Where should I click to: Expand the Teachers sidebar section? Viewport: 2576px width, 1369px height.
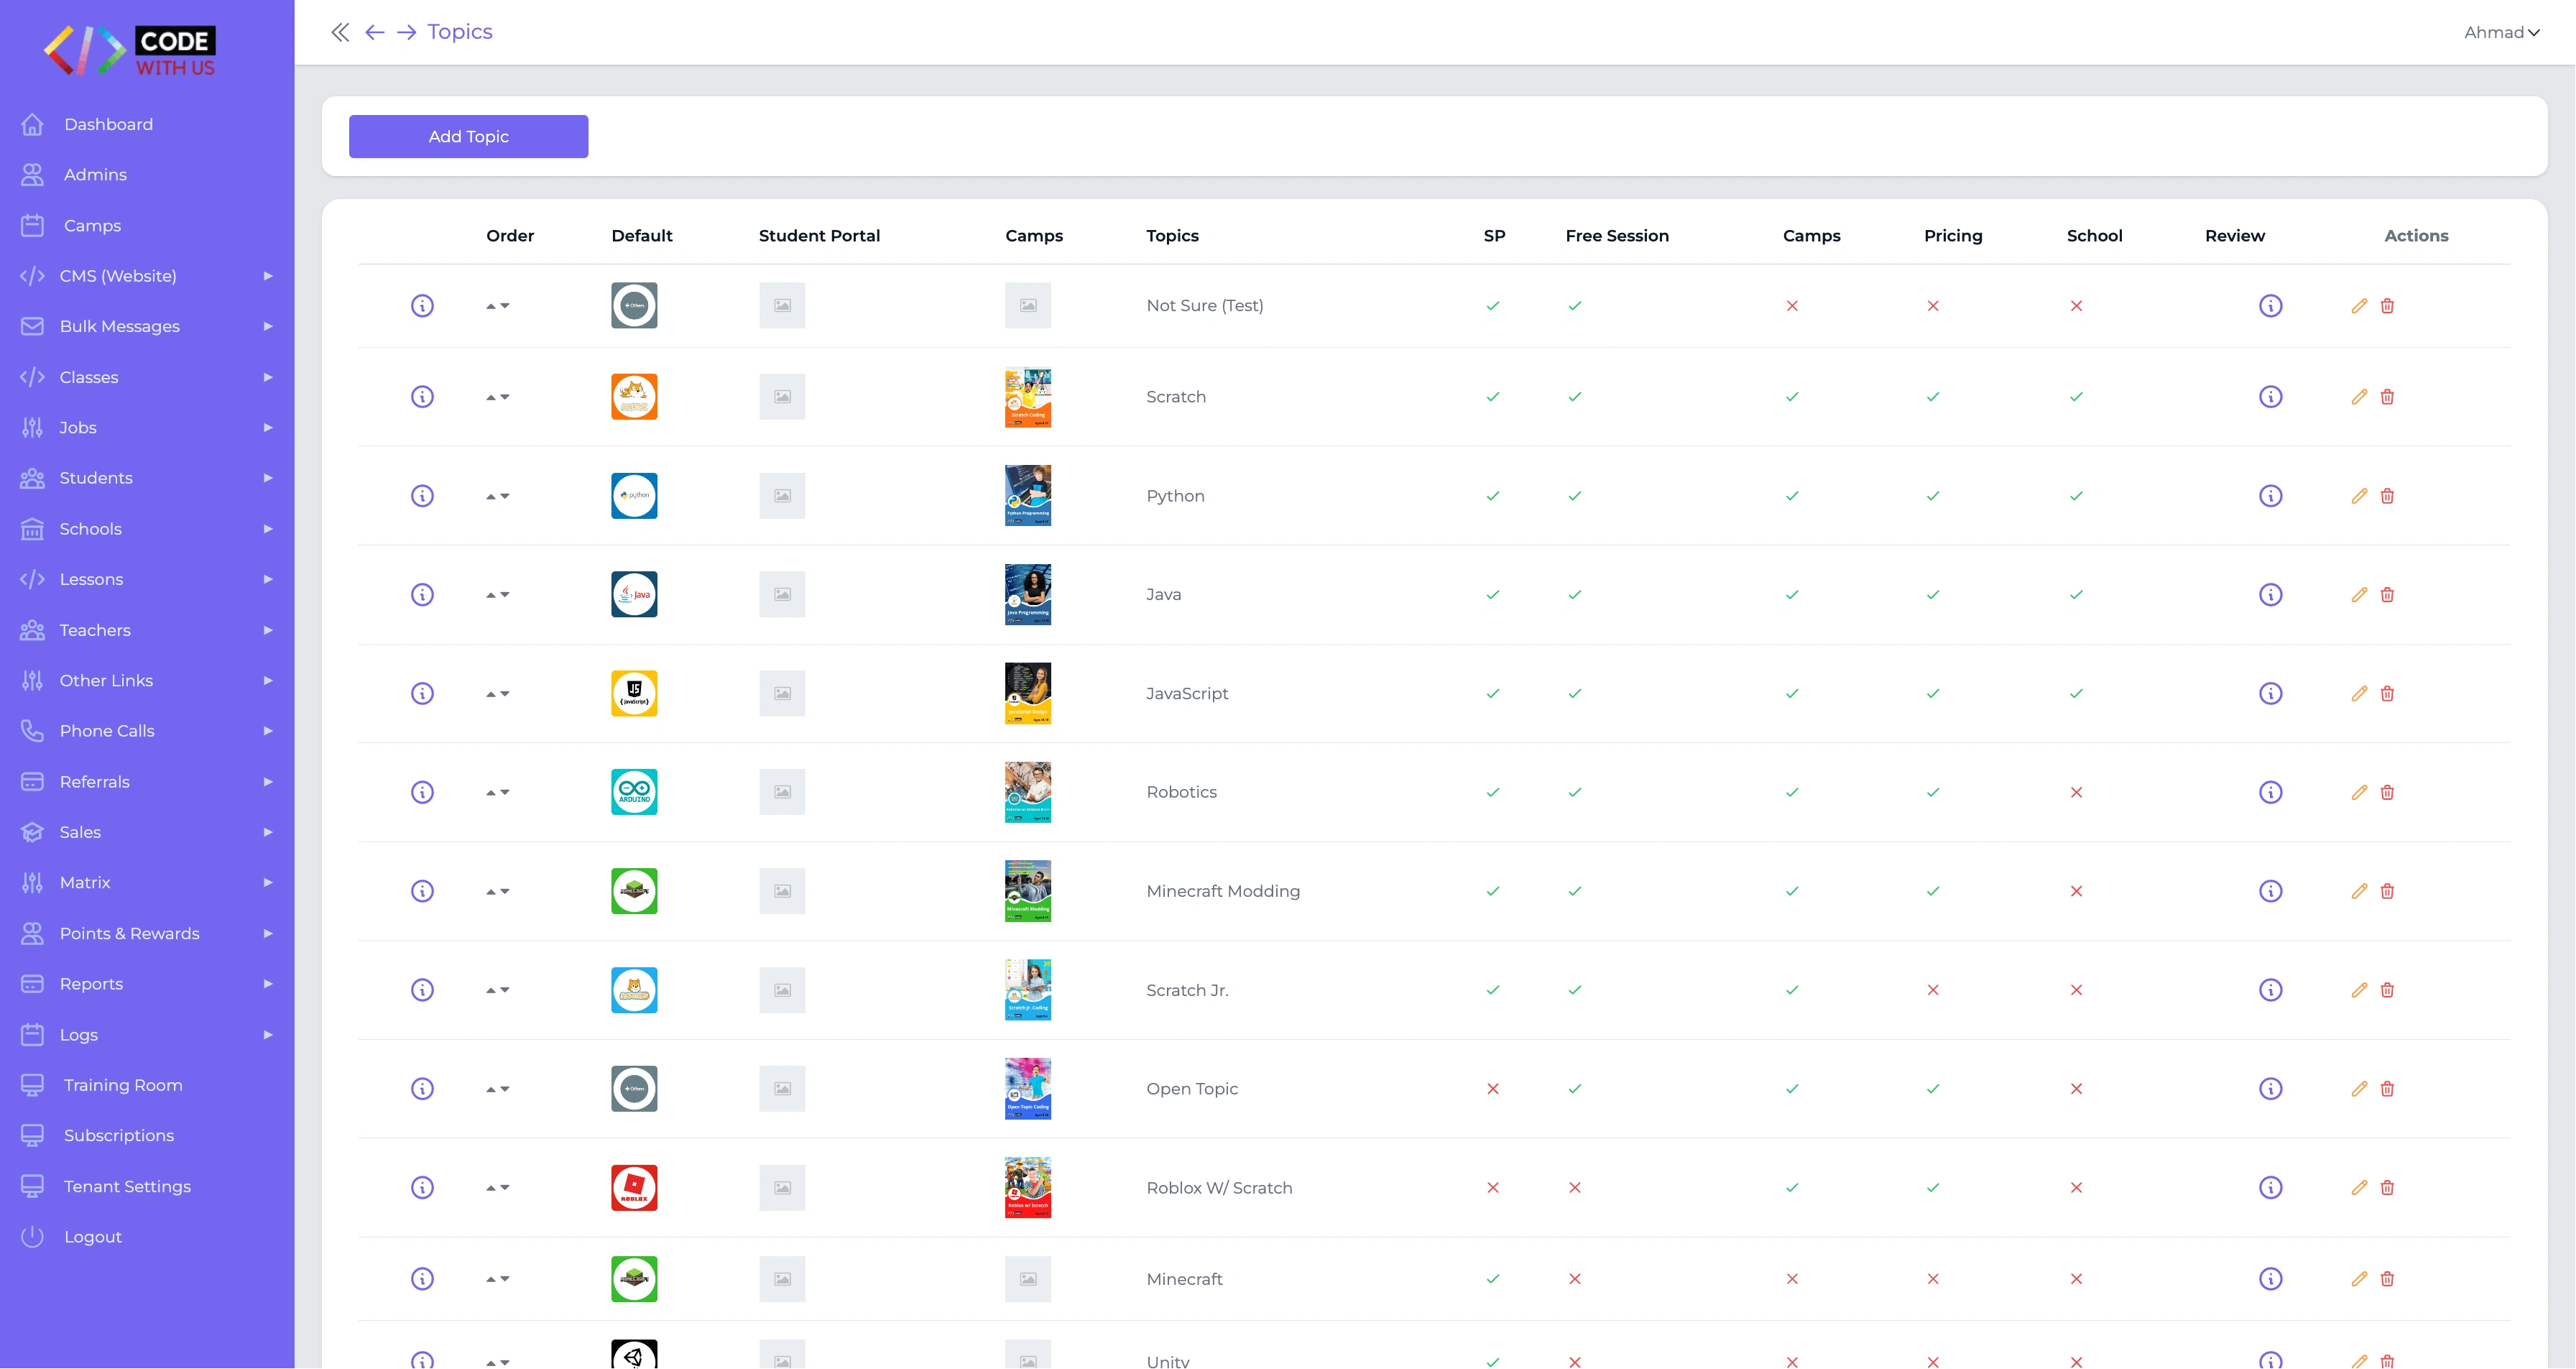[147, 630]
